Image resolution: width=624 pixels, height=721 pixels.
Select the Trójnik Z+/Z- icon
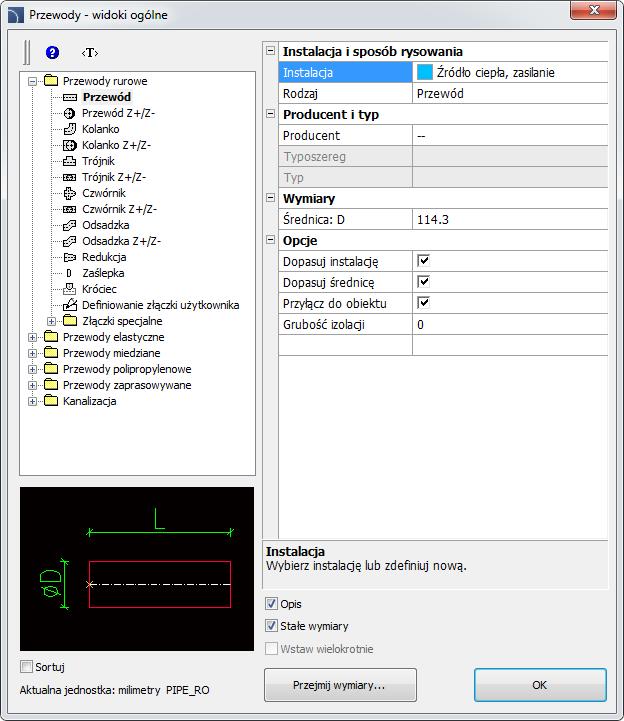[69, 177]
